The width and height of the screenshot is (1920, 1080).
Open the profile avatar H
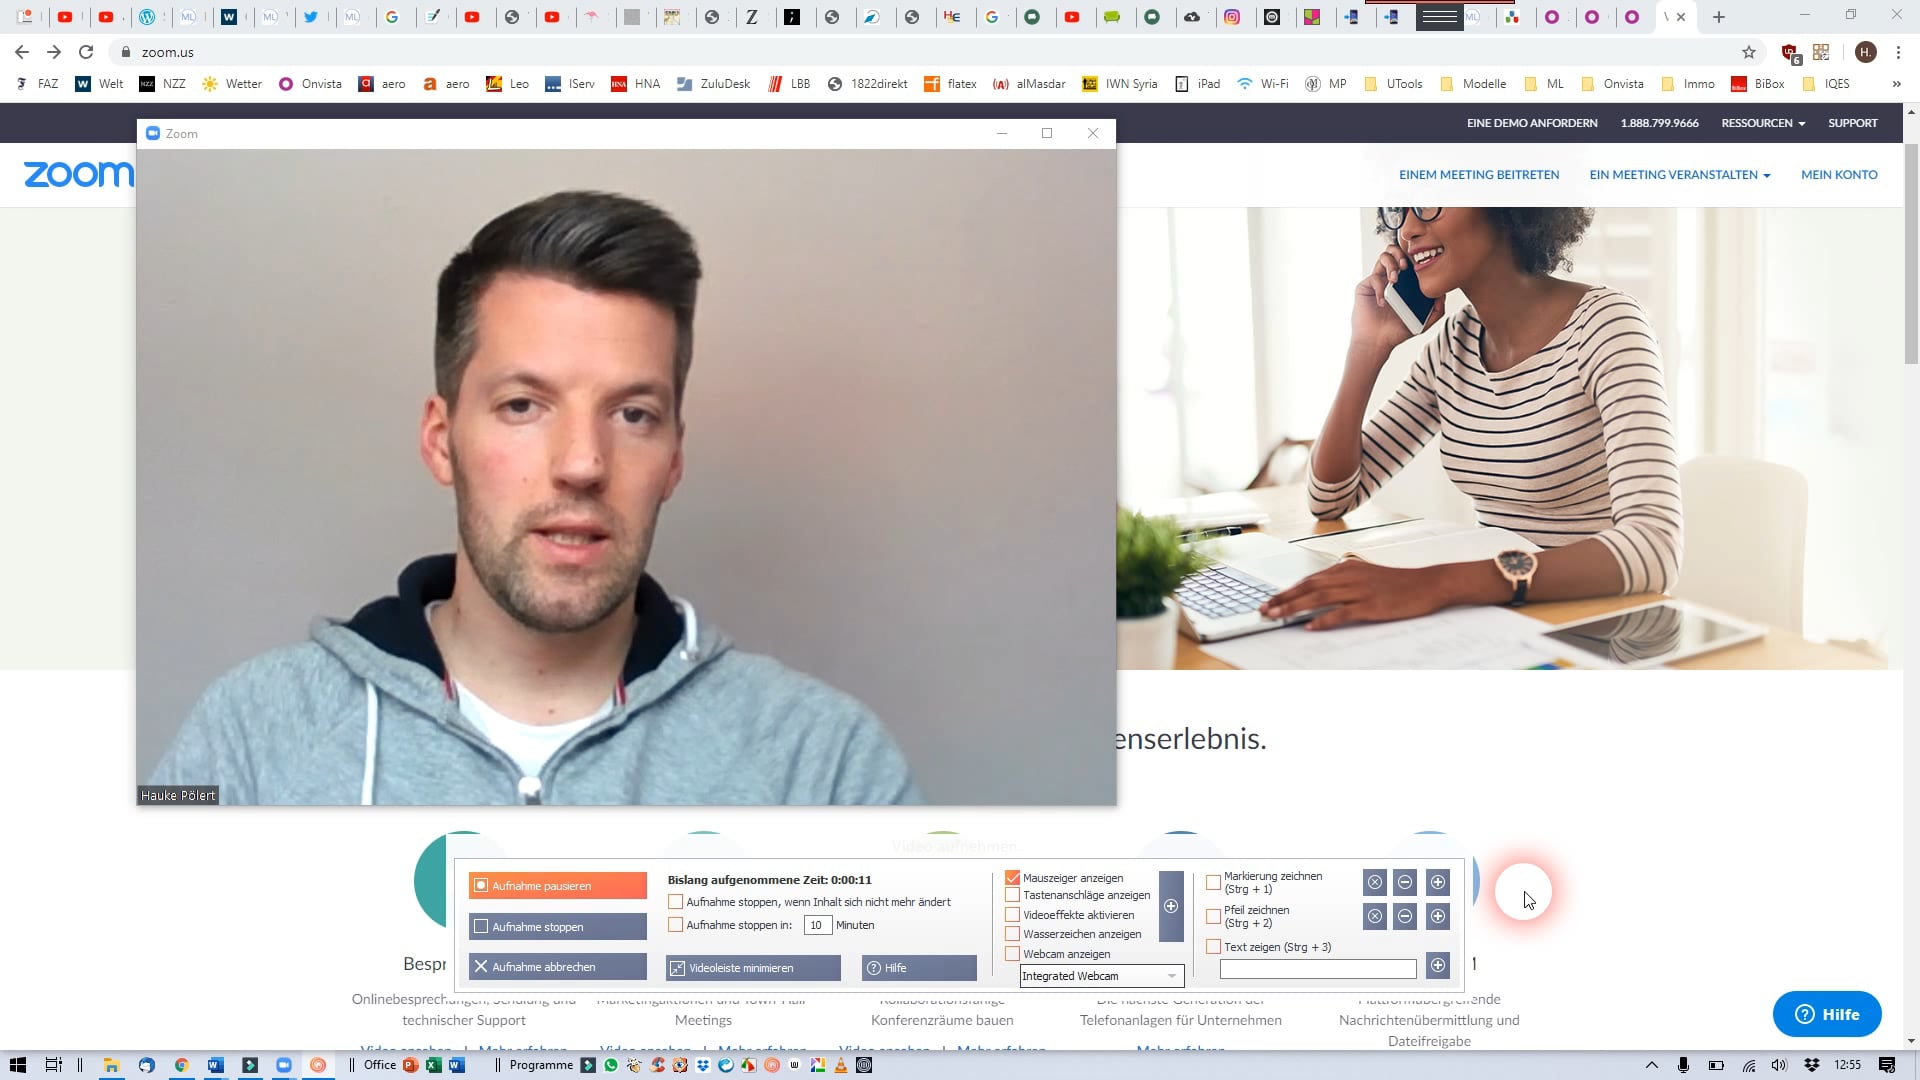pyautogui.click(x=1865, y=52)
